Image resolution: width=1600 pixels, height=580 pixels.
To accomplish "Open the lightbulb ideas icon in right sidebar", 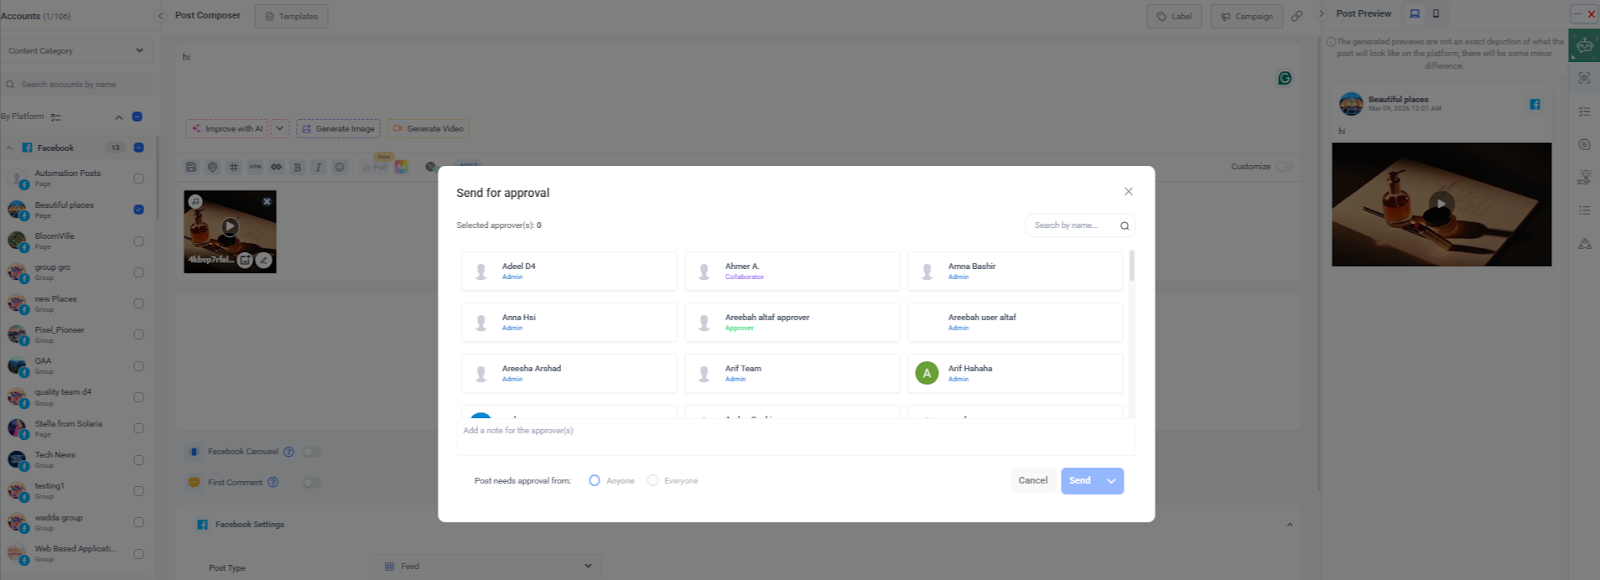I will click(x=1585, y=177).
